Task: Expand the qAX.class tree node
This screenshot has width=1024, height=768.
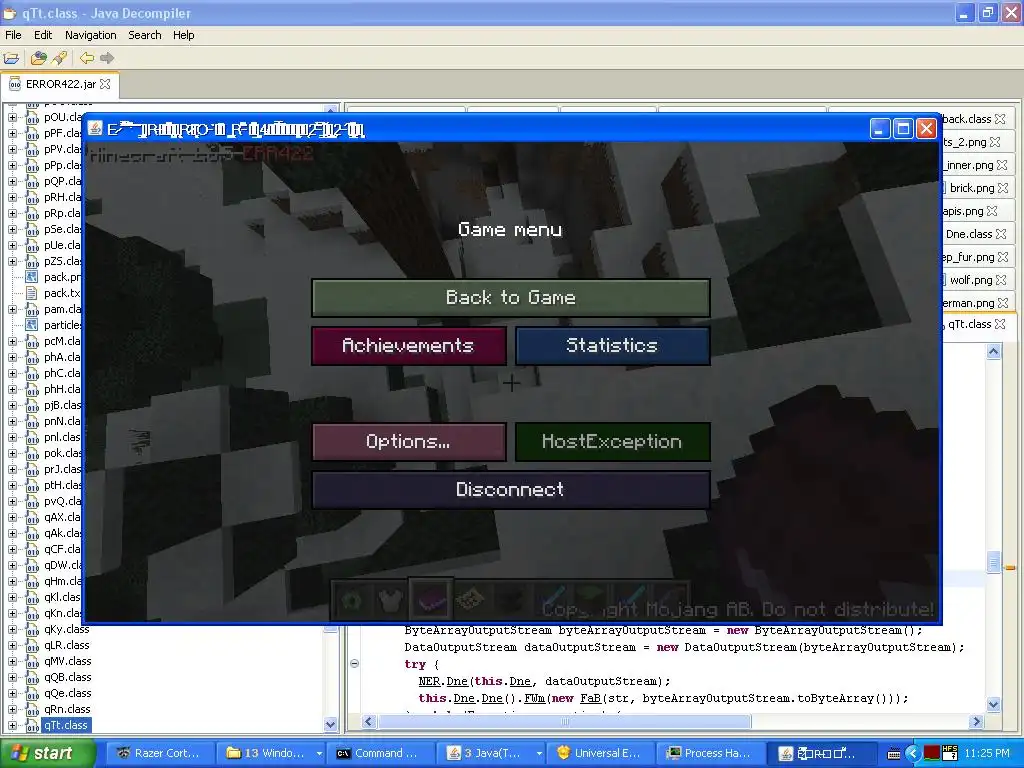Action: point(12,517)
